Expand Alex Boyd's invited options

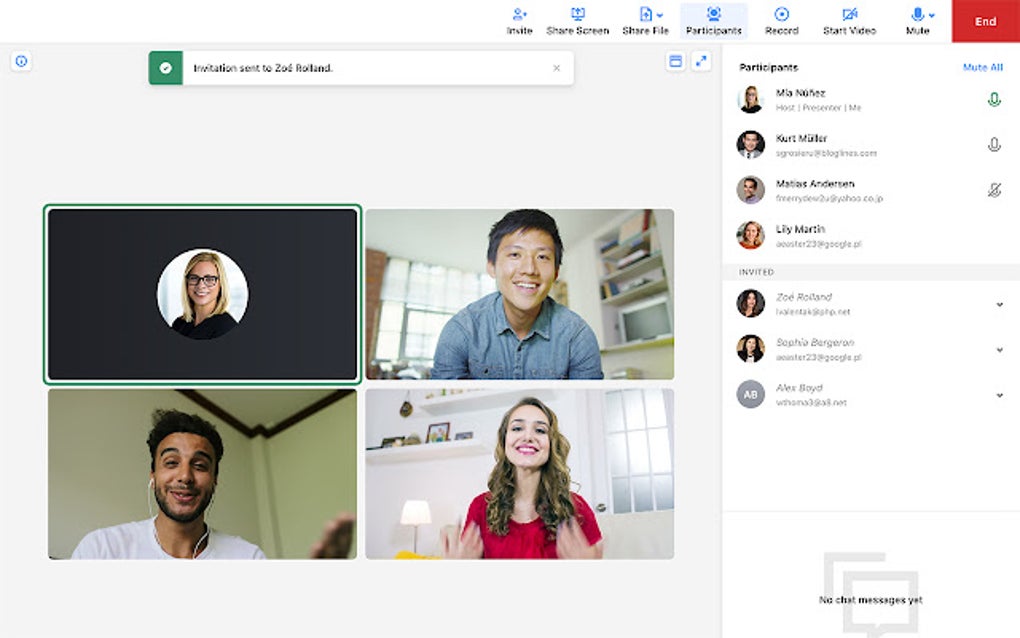[998, 396]
